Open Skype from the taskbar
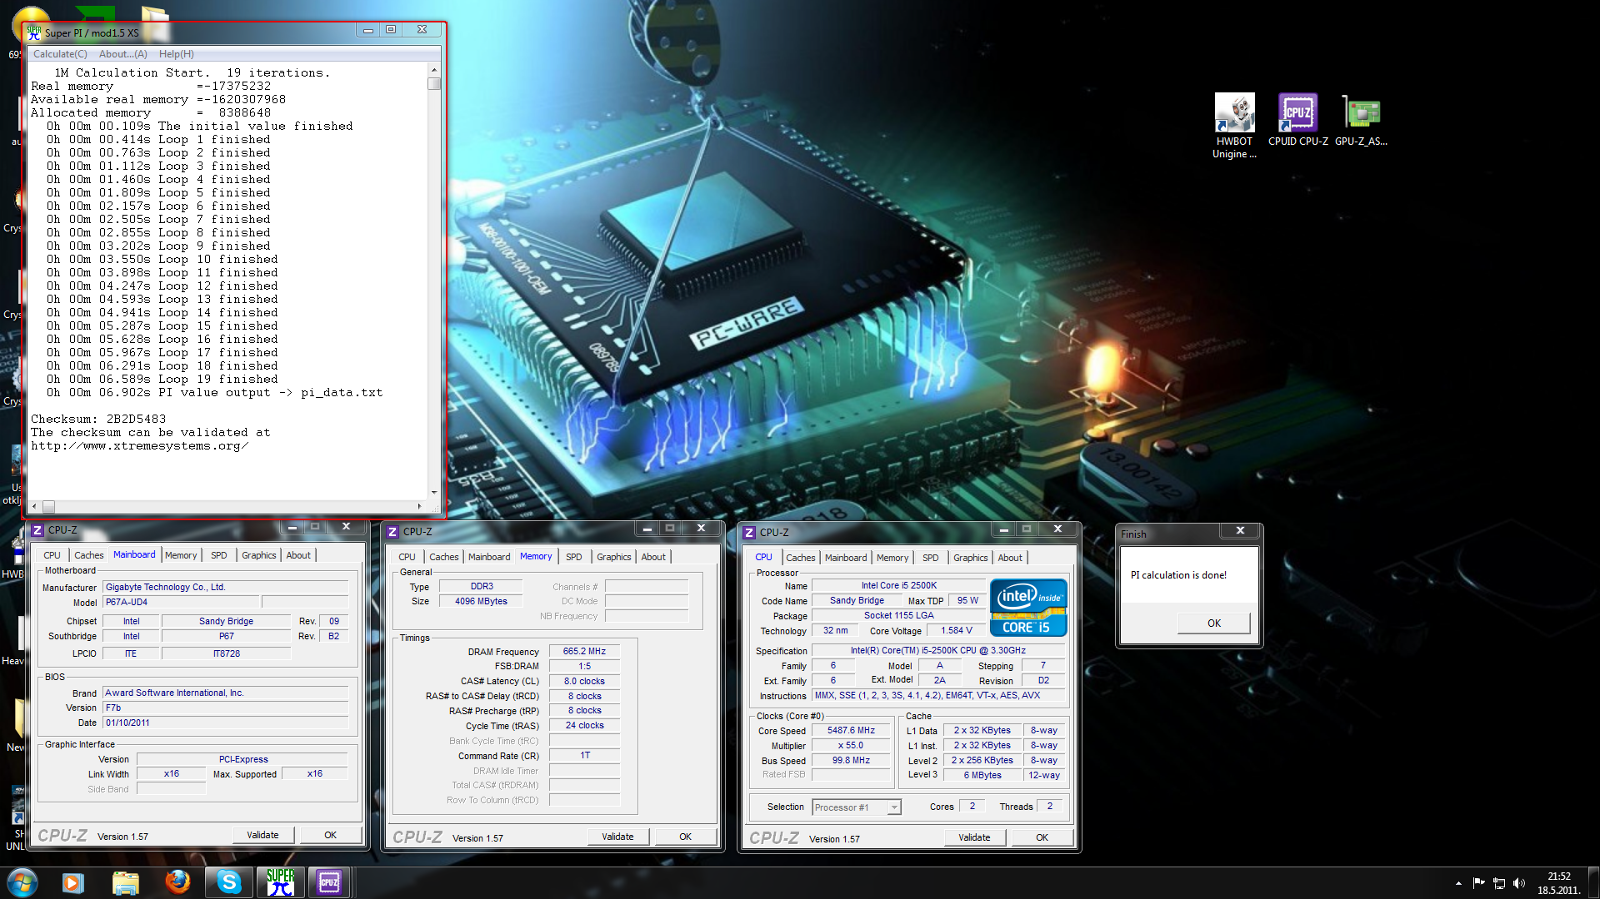 coord(229,882)
